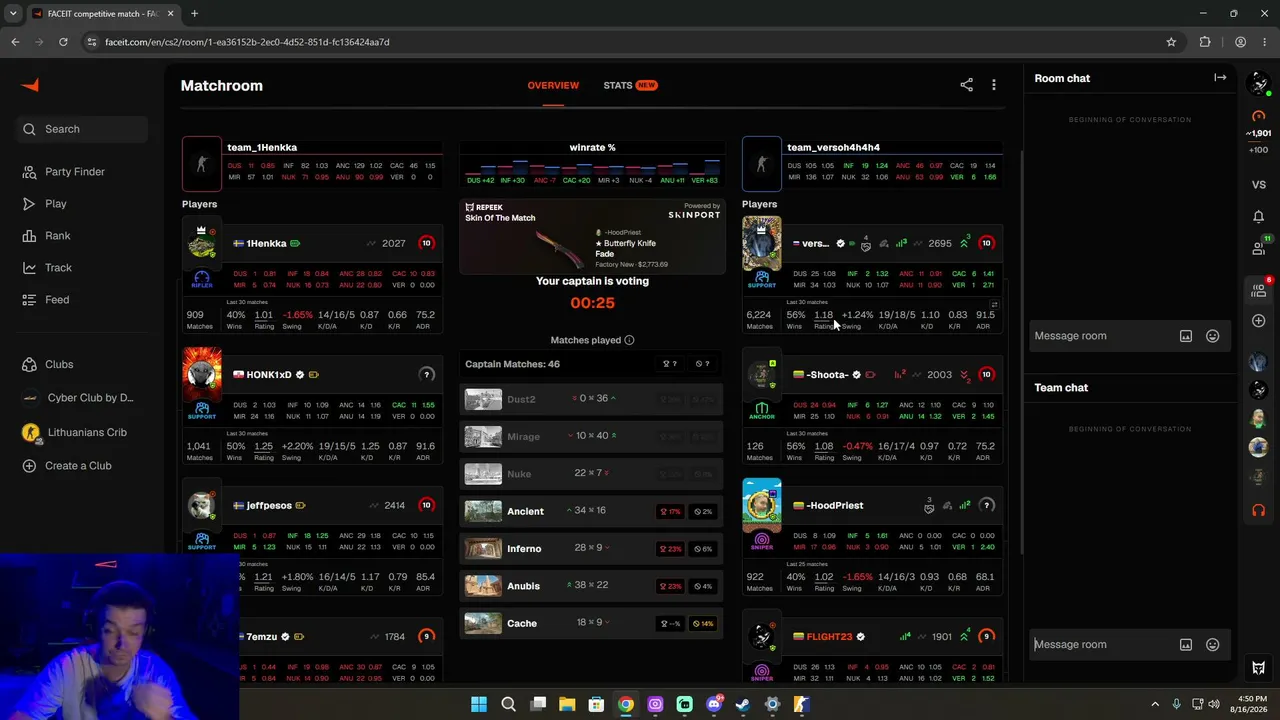The height and width of the screenshot is (720, 1280).
Task: Open Cyber Club by D... club
Action: 80,398
